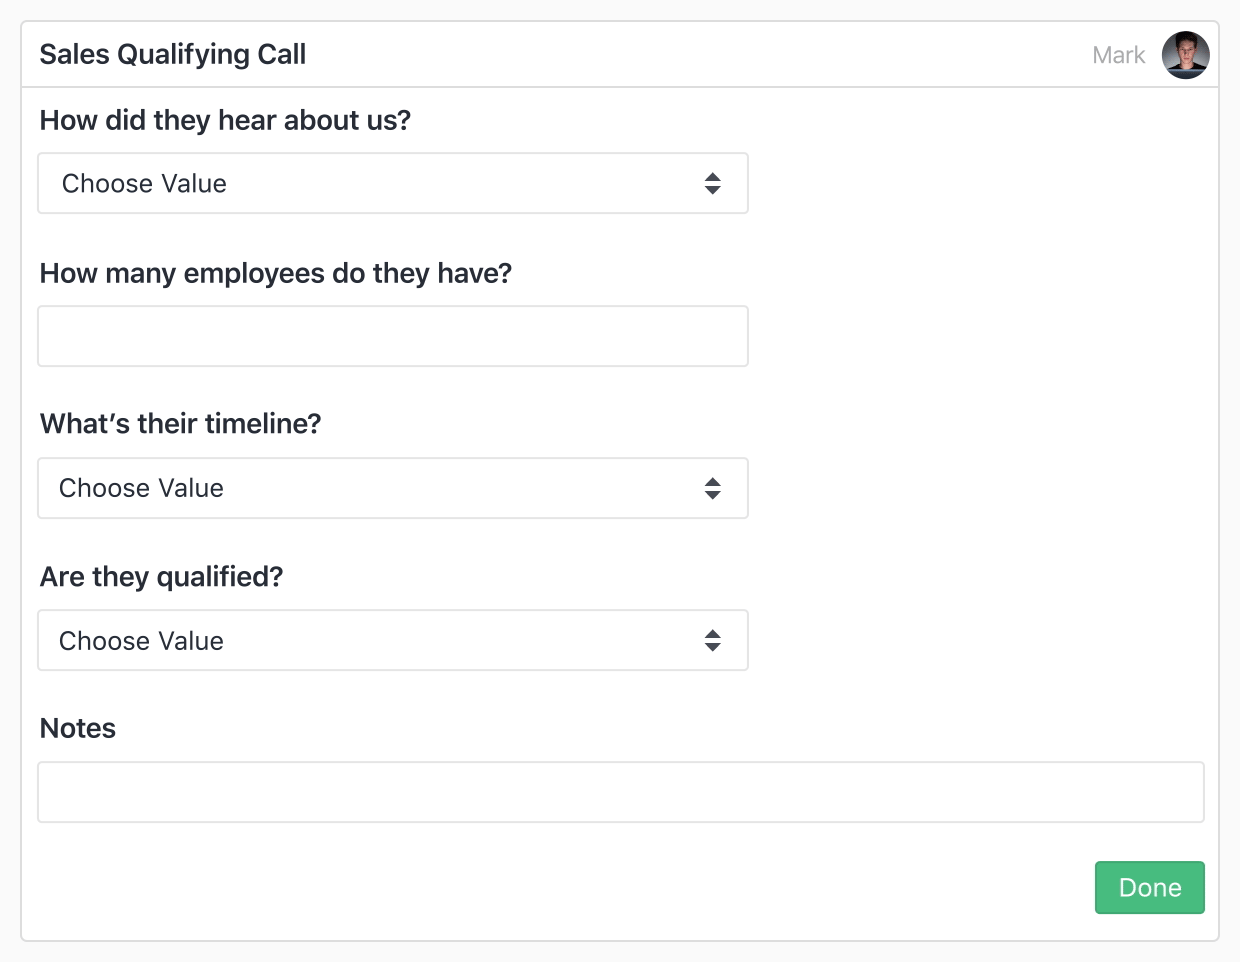Select the 'Sales Qualifying Call' title
The height and width of the screenshot is (962, 1240).
172,54
